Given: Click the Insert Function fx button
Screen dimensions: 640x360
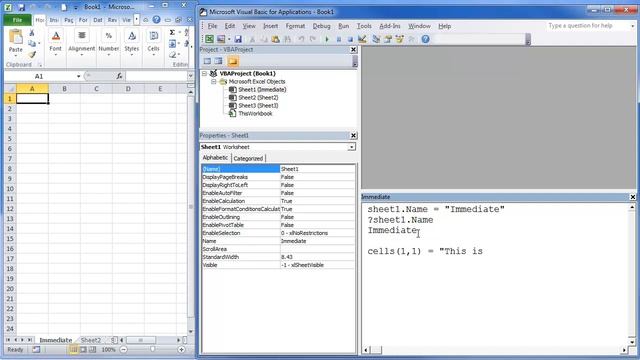Looking at the screenshot, I should pos(119,76).
